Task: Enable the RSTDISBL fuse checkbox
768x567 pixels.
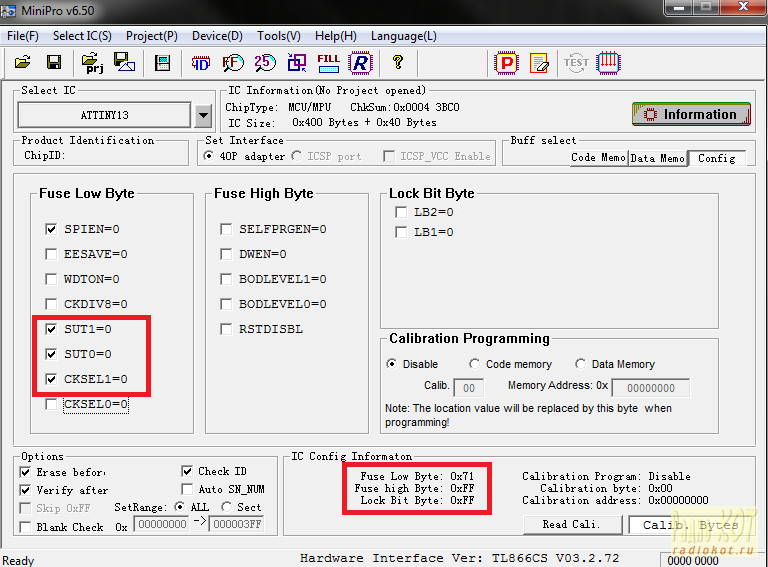Action: point(227,329)
